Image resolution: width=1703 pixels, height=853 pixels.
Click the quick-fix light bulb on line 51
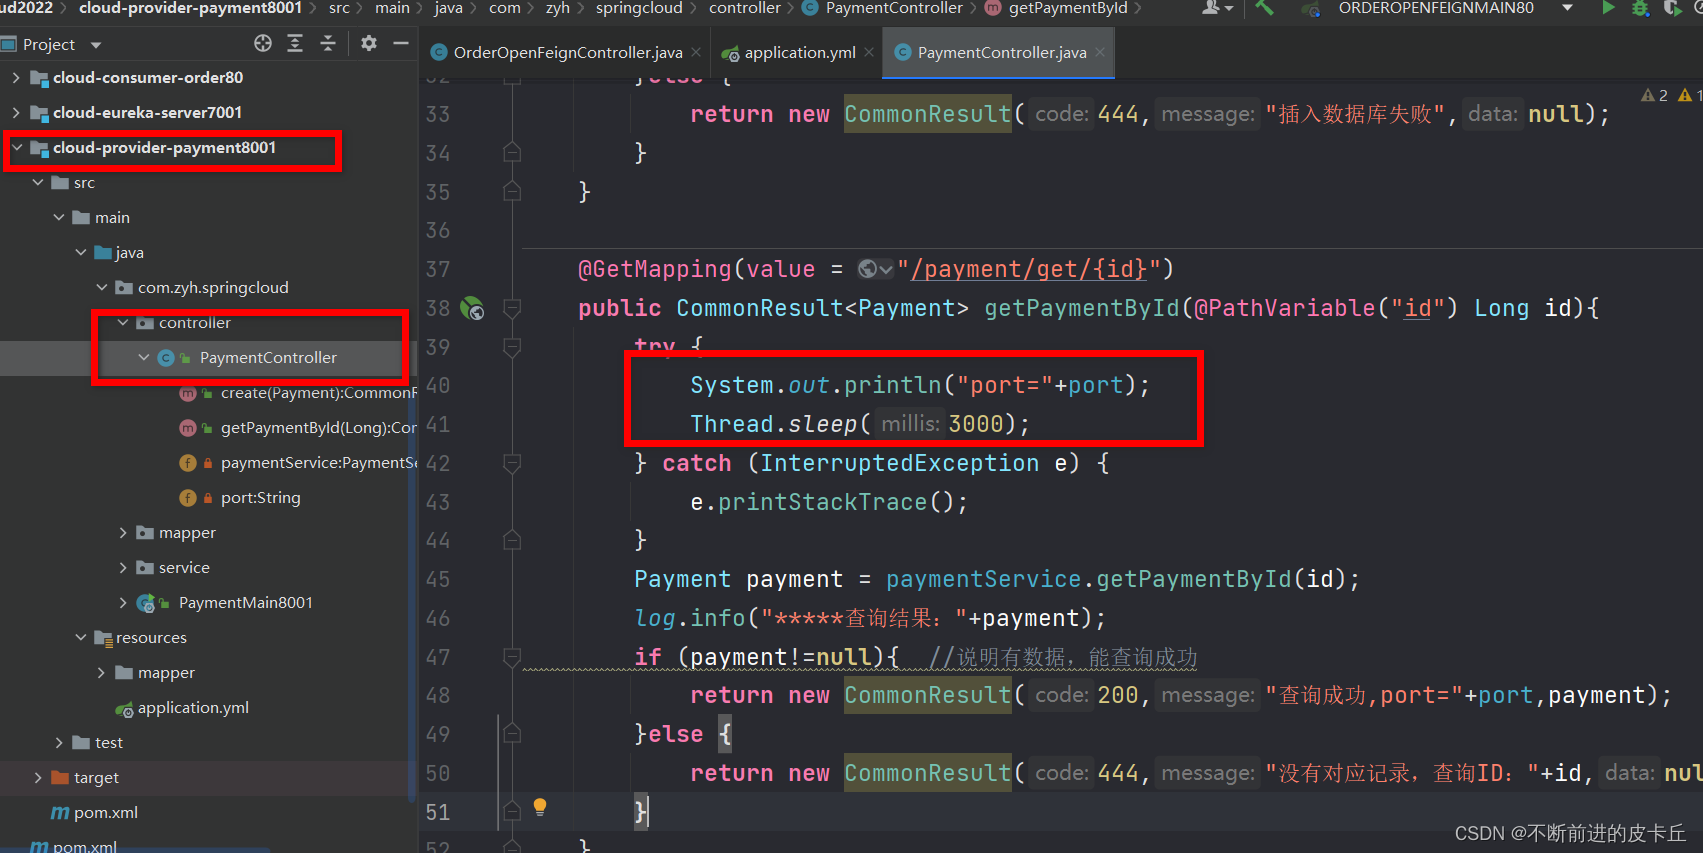540,807
